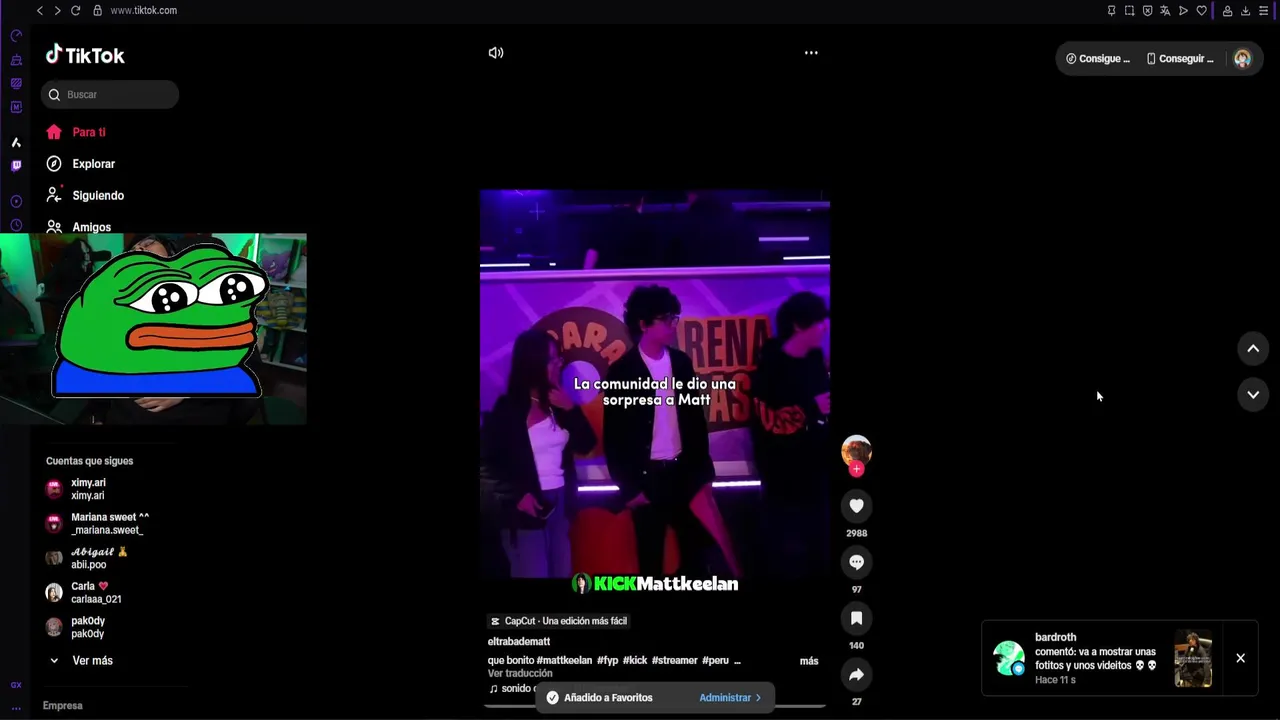Go forward with the browser forward arrow

[x=57, y=10]
